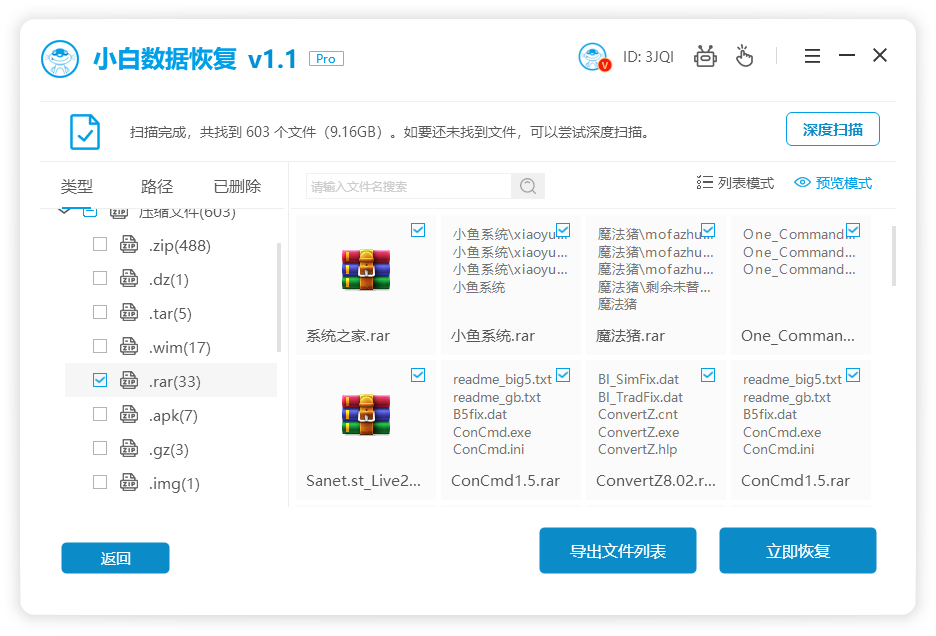Click the 返回 button
The width and height of the screenshot is (936, 636).
tap(115, 558)
